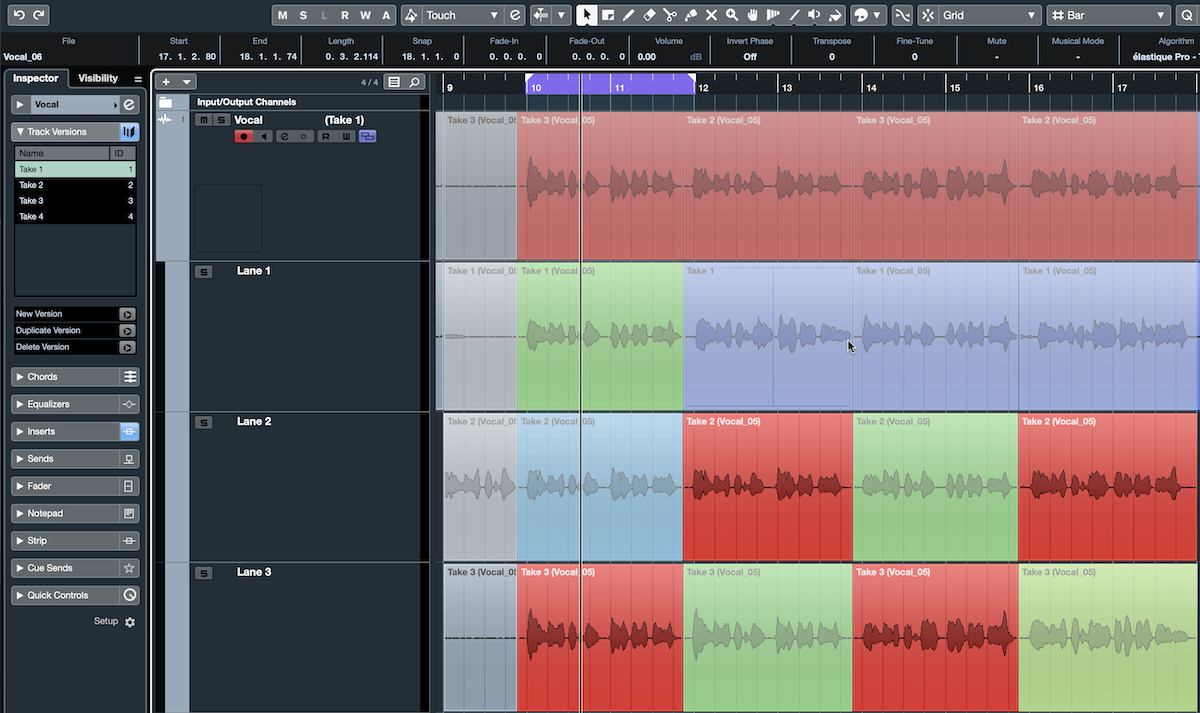This screenshot has height=713, width=1200.
Task: Select the Play speaker tool
Action: 814,15
